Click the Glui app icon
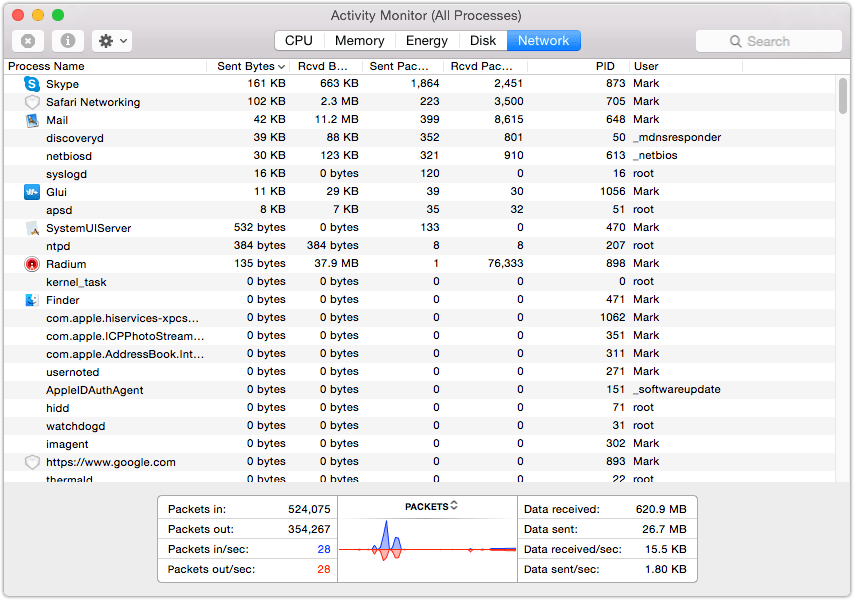Screen dimensions: 854x600 [32, 192]
